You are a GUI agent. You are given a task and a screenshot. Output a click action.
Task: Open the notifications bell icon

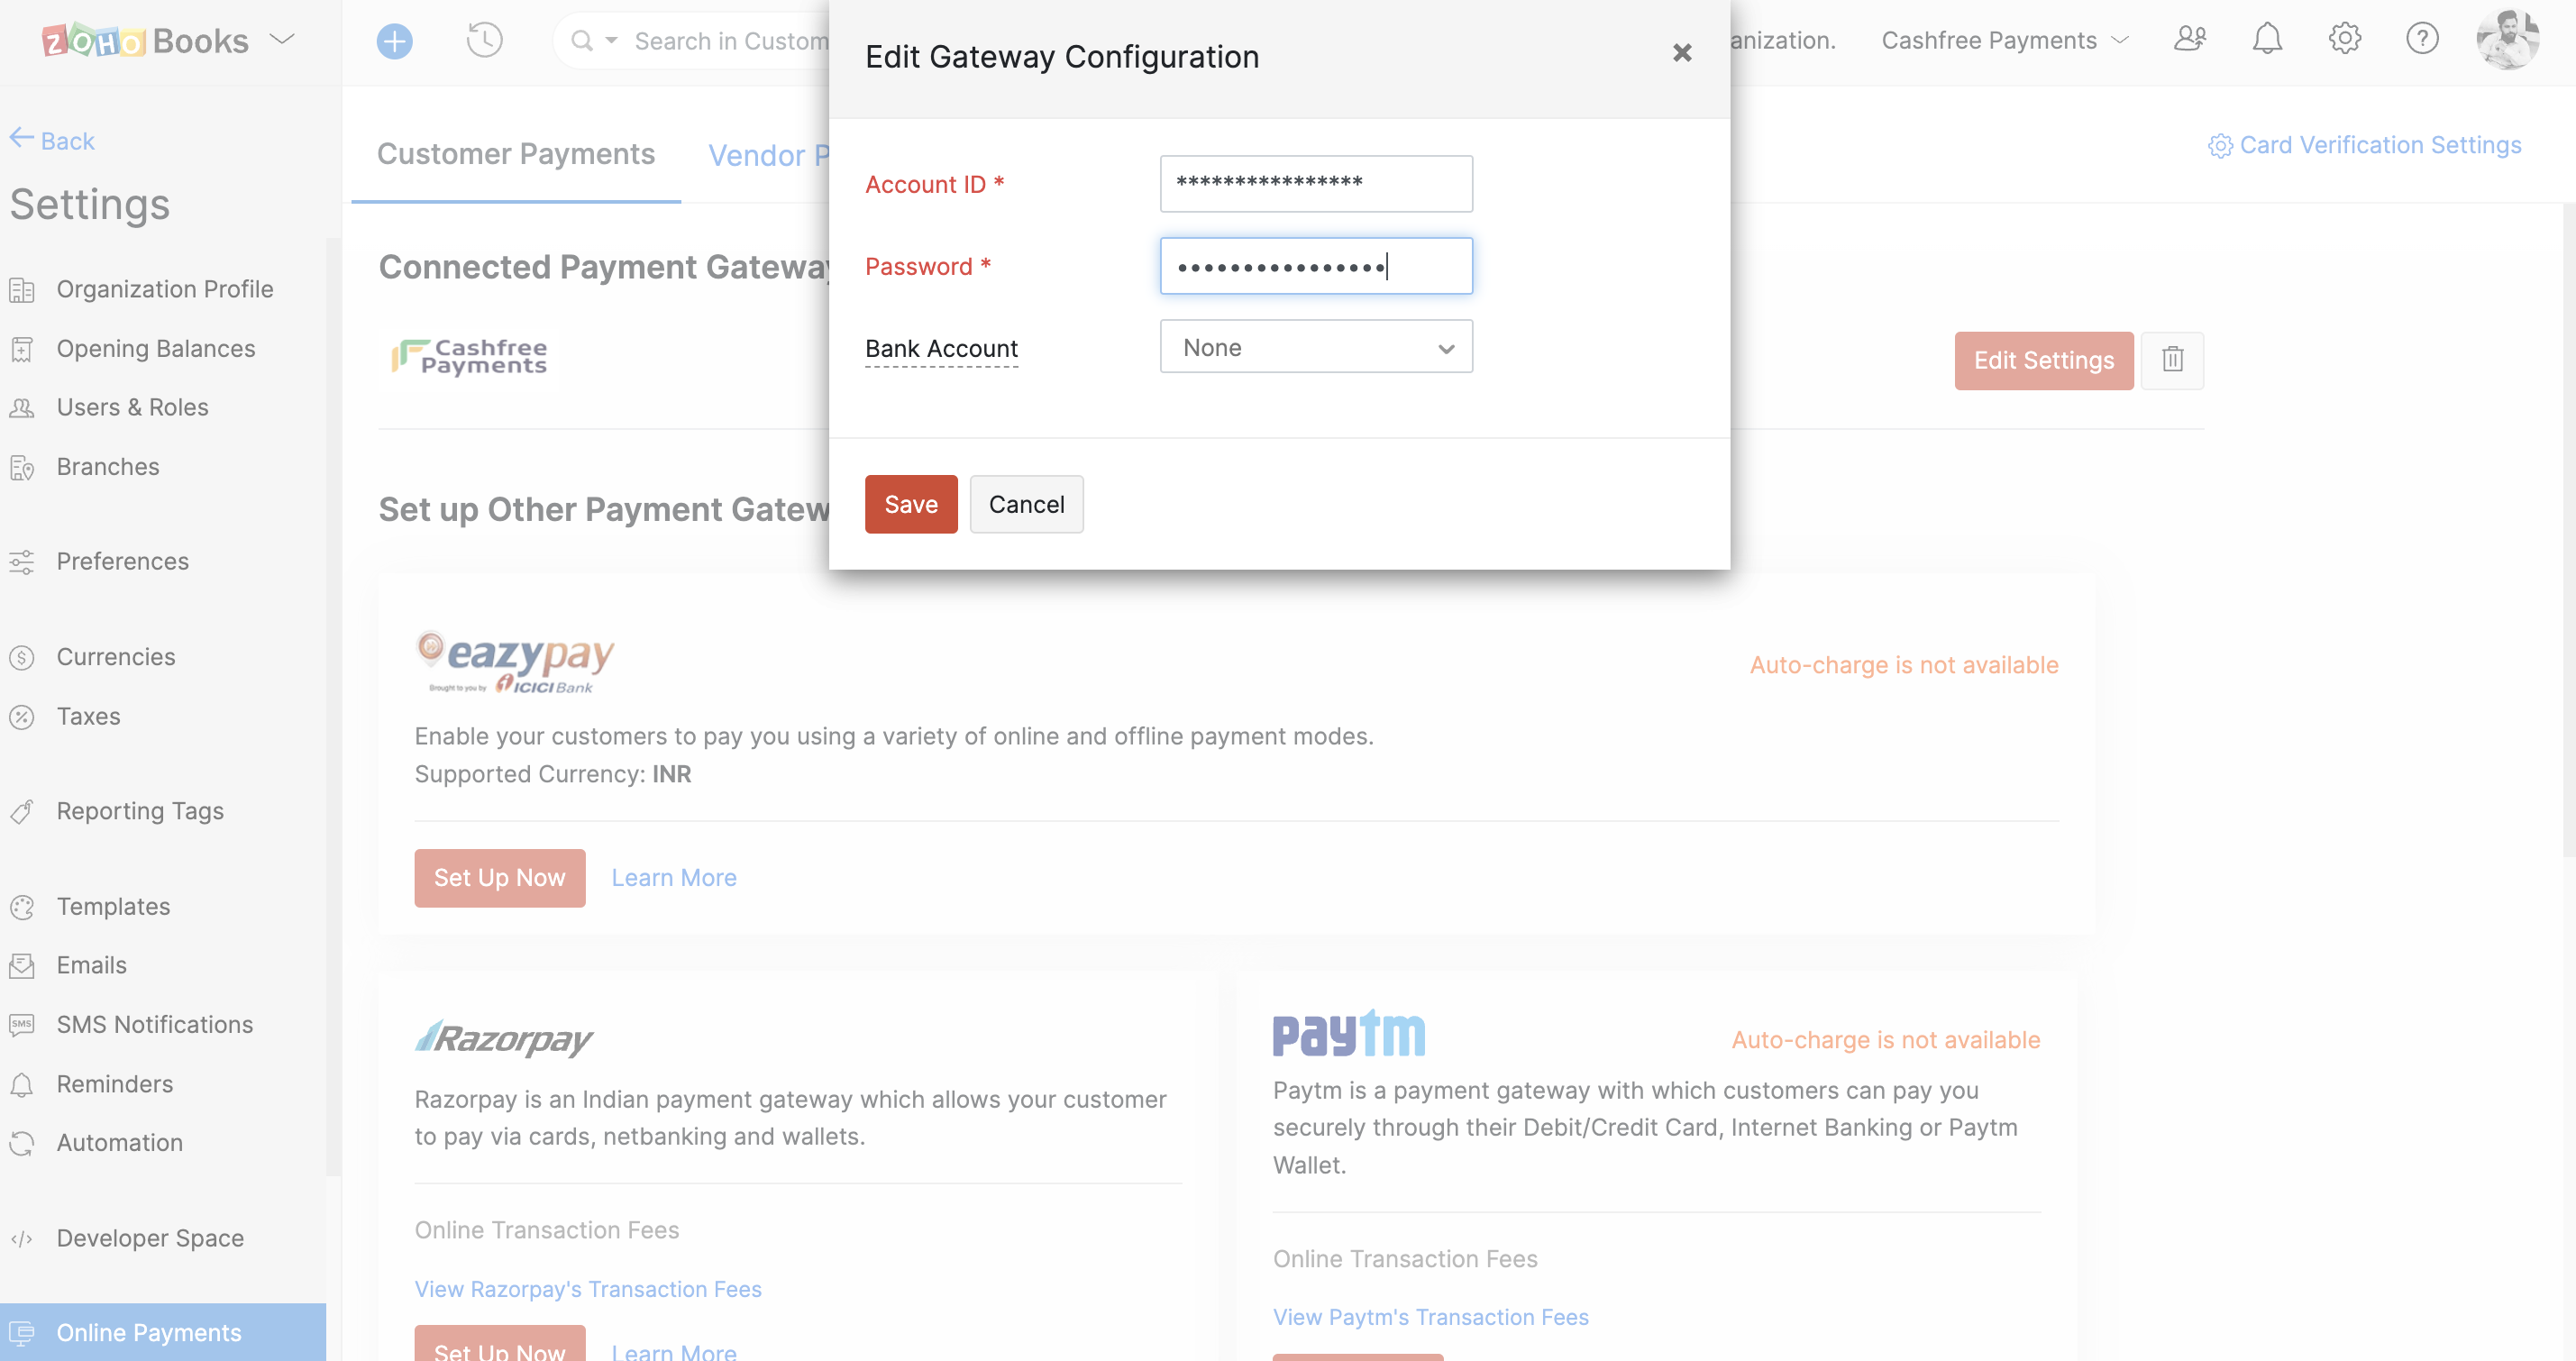[2266, 39]
